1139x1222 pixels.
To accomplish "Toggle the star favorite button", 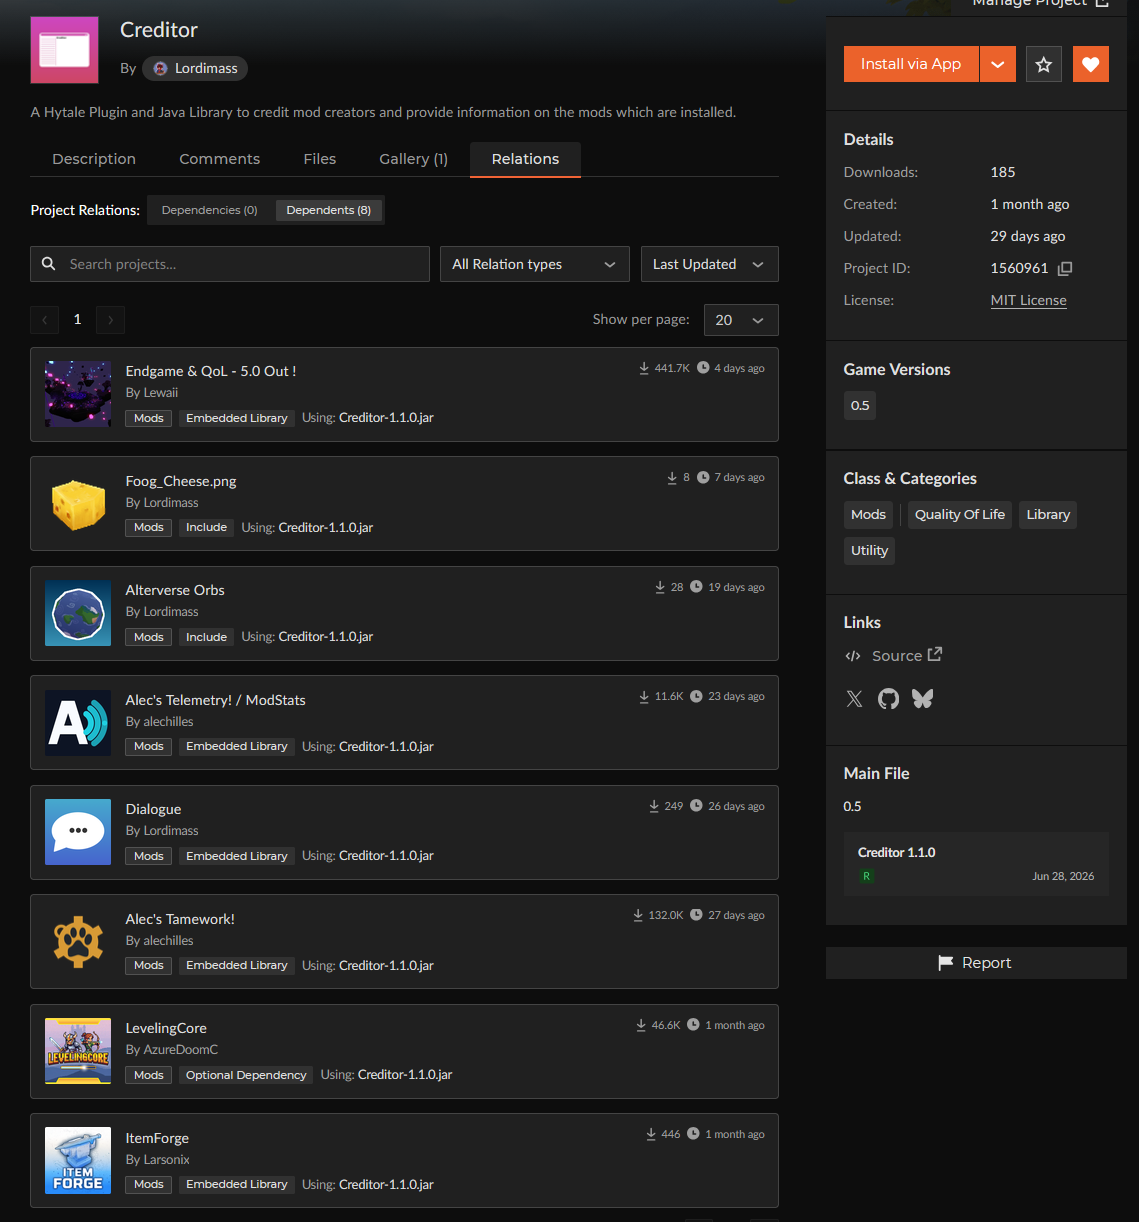I will [x=1044, y=64].
